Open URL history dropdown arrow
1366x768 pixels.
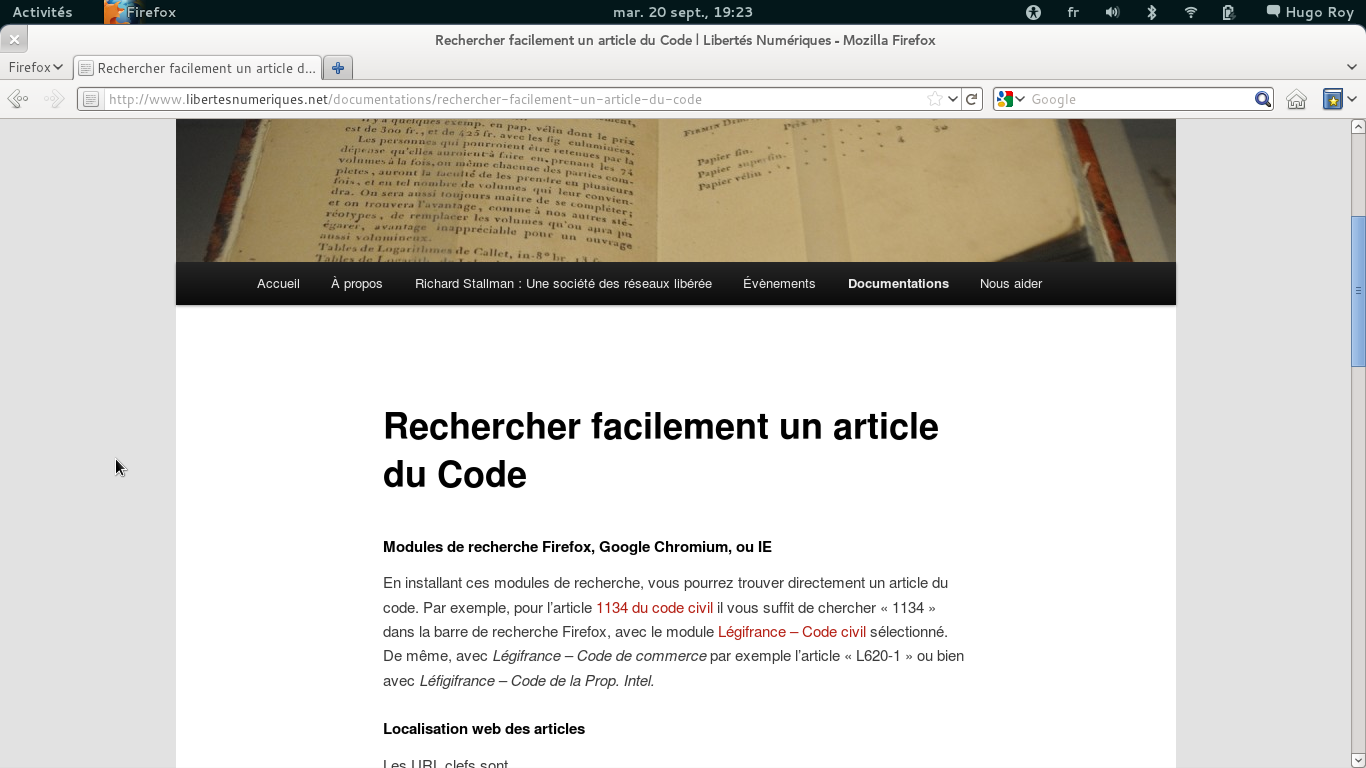pyautogui.click(x=953, y=99)
